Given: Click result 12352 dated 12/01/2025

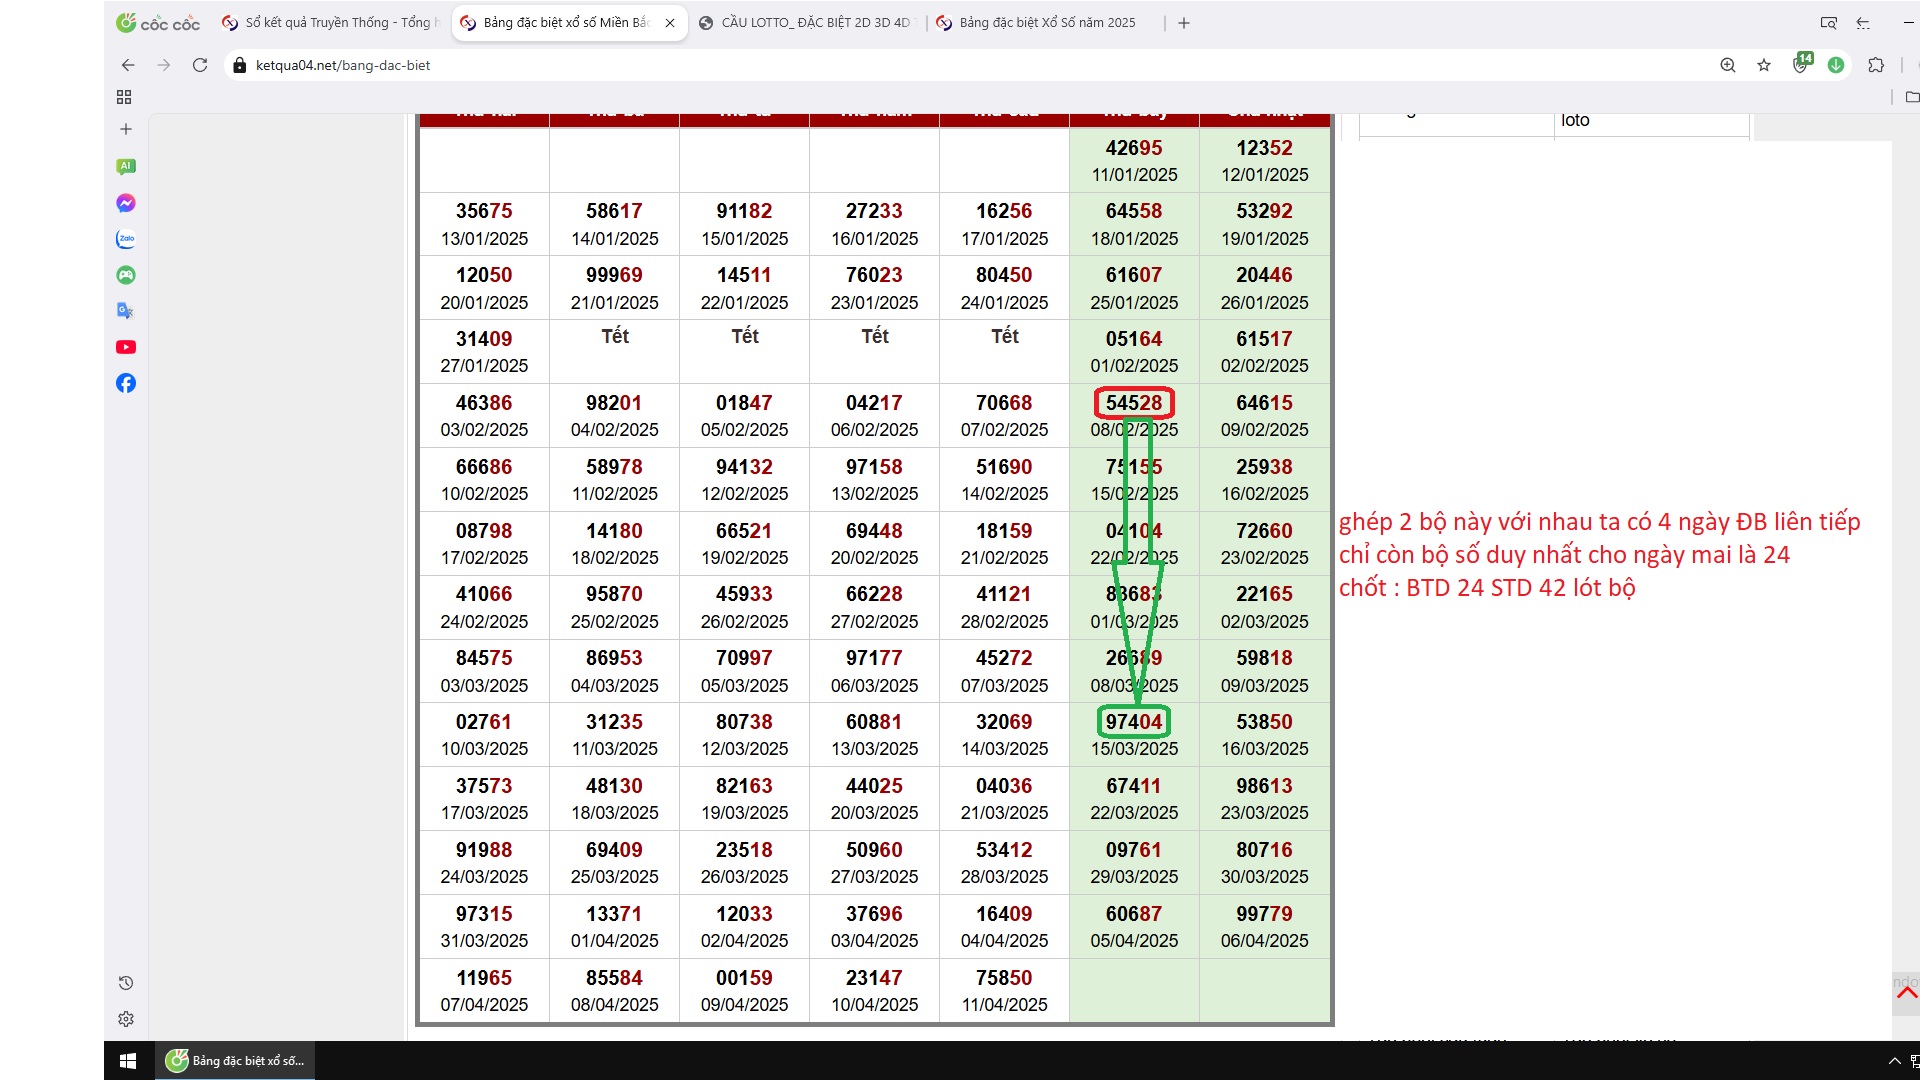Looking at the screenshot, I should click(x=1264, y=148).
